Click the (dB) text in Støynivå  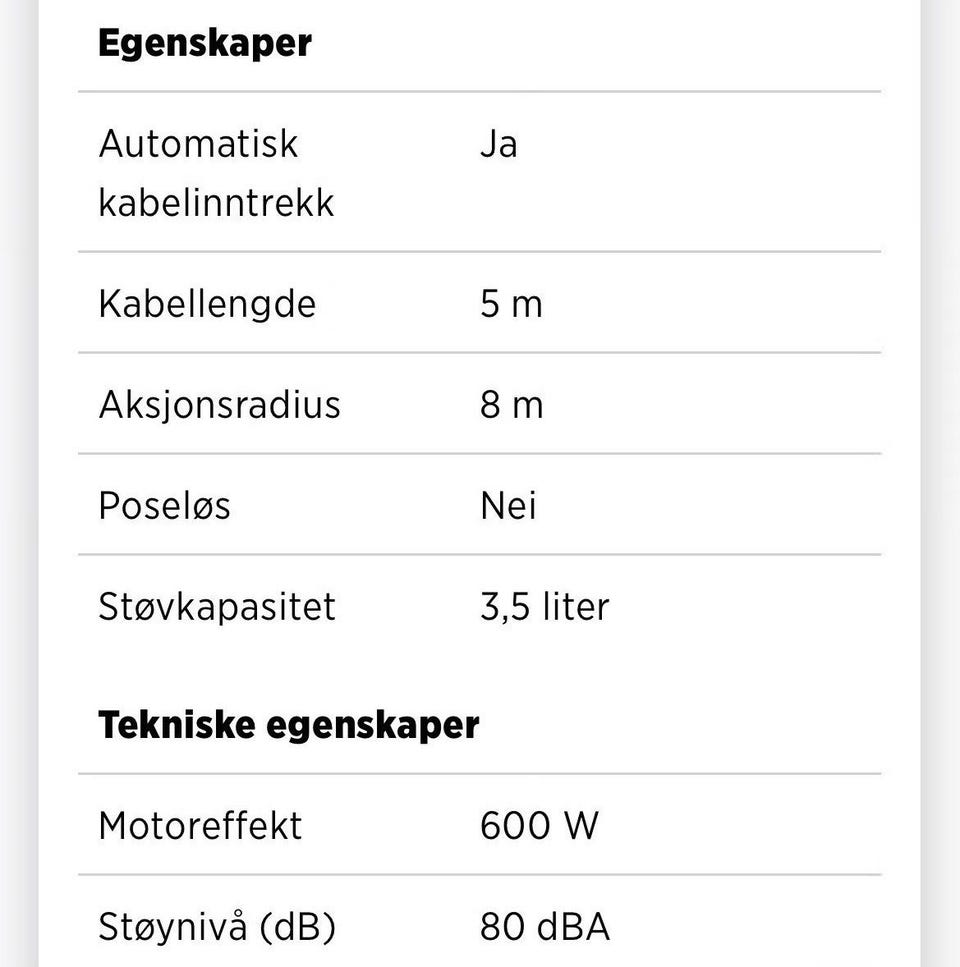297,927
